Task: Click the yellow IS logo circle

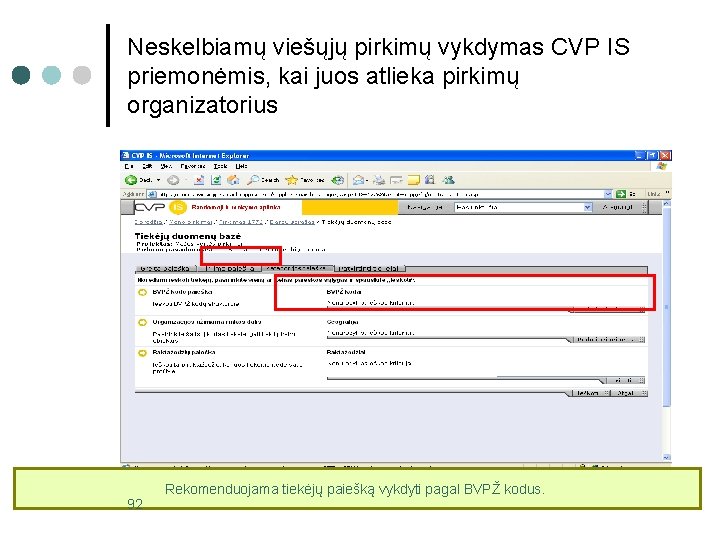Action: [x=178, y=208]
